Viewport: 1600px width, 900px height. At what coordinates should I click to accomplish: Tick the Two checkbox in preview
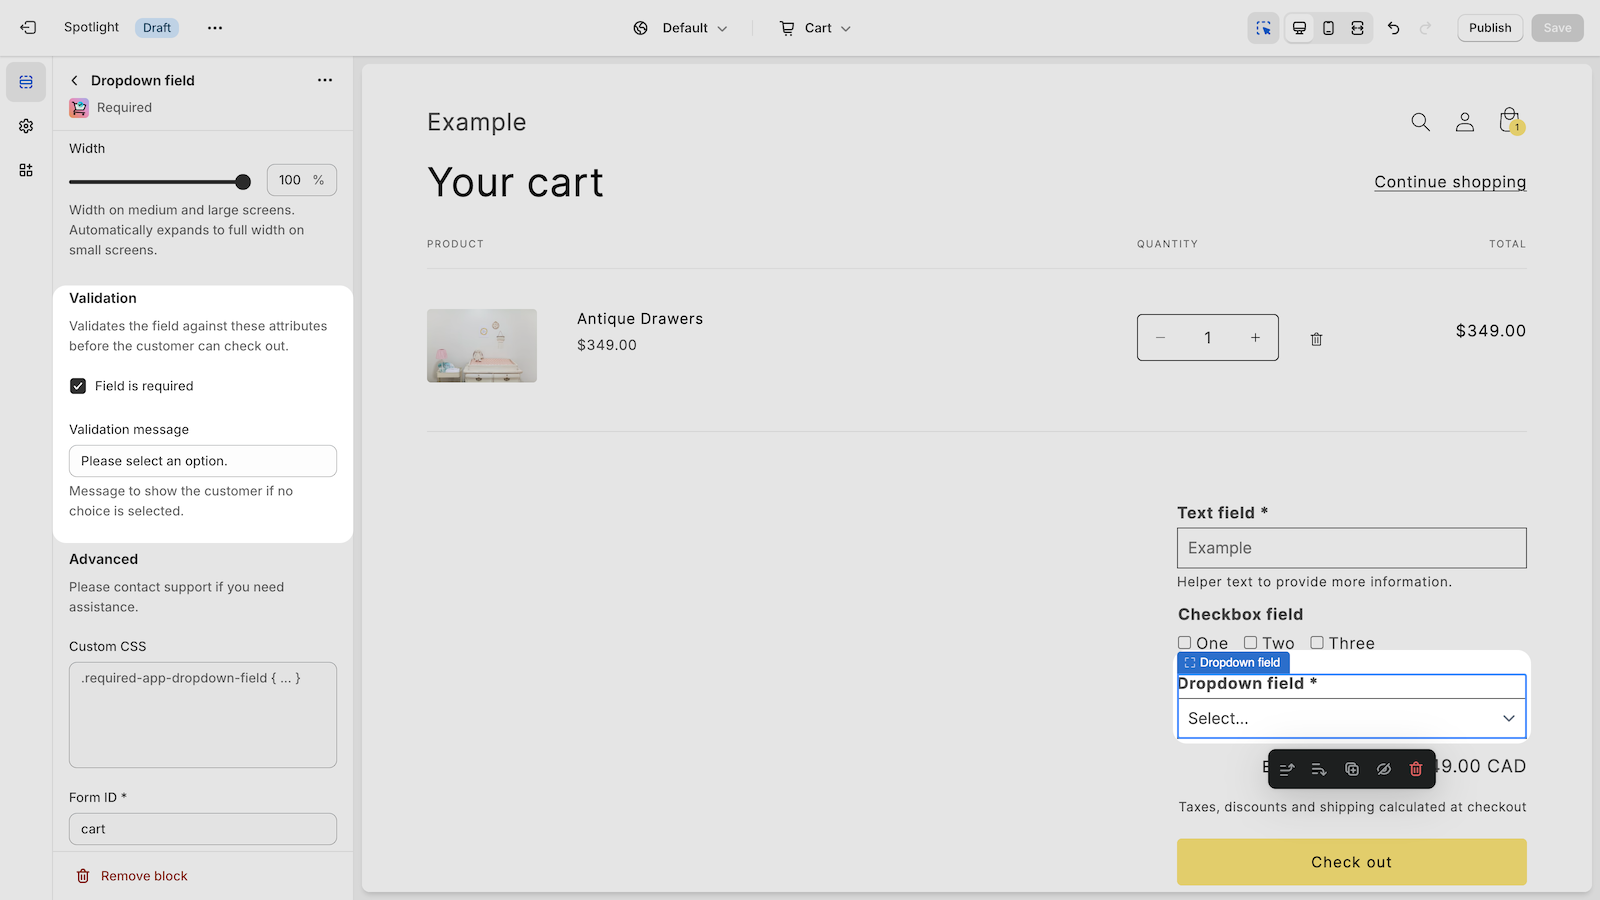click(1250, 643)
